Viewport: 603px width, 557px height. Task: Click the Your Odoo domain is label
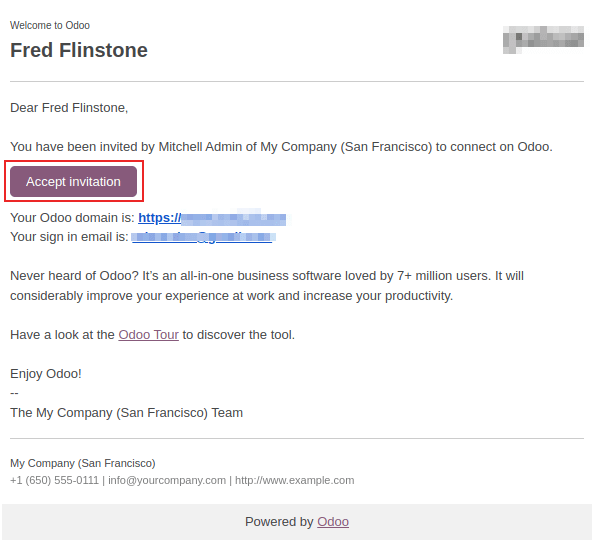[72, 218]
